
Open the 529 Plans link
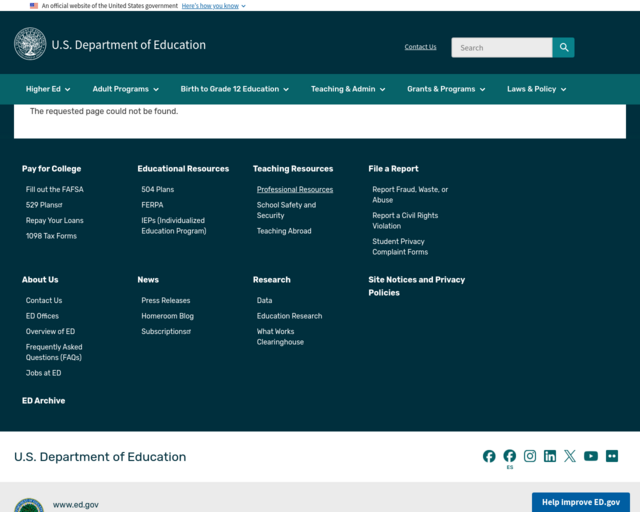(x=44, y=205)
